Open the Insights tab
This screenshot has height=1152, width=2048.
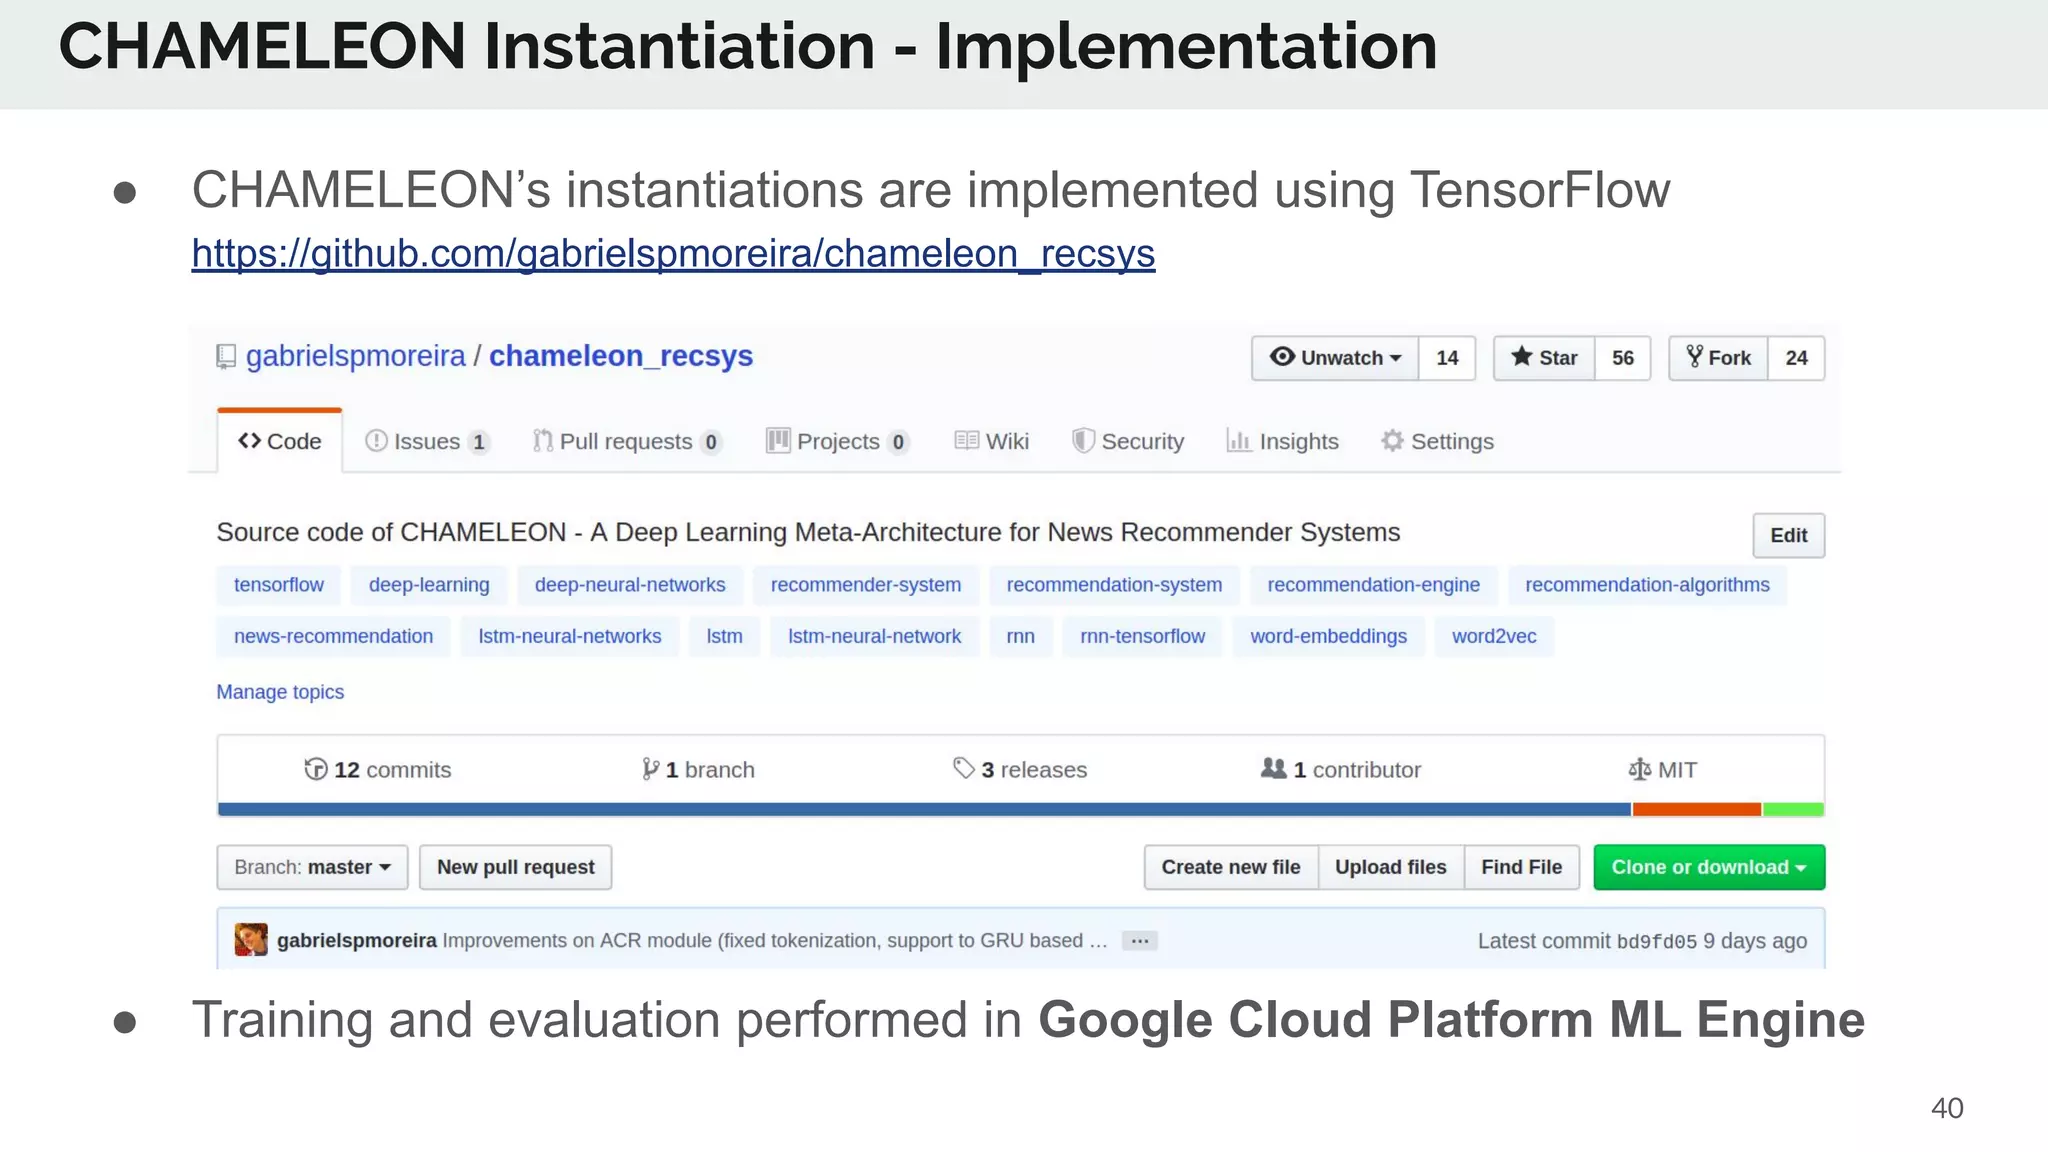tap(1283, 441)
